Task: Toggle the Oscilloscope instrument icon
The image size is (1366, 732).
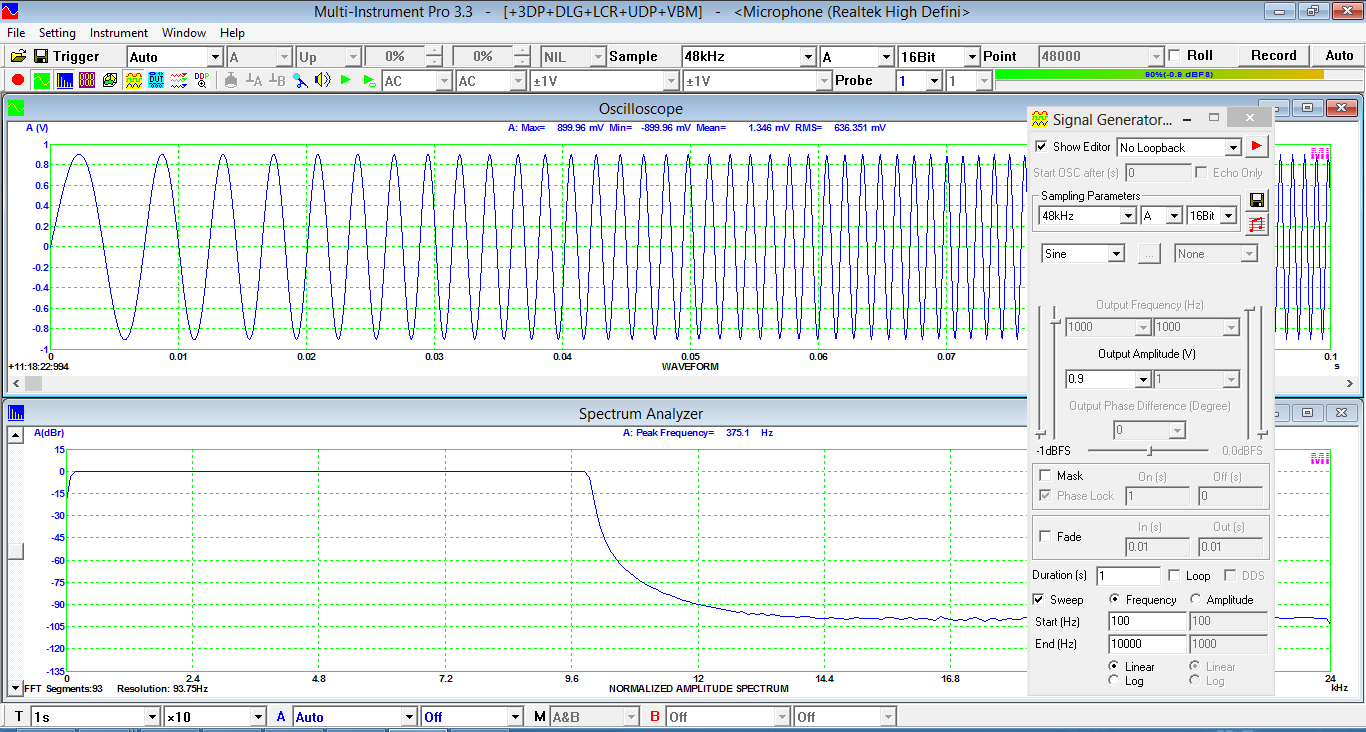Action: tap(41, 80)
